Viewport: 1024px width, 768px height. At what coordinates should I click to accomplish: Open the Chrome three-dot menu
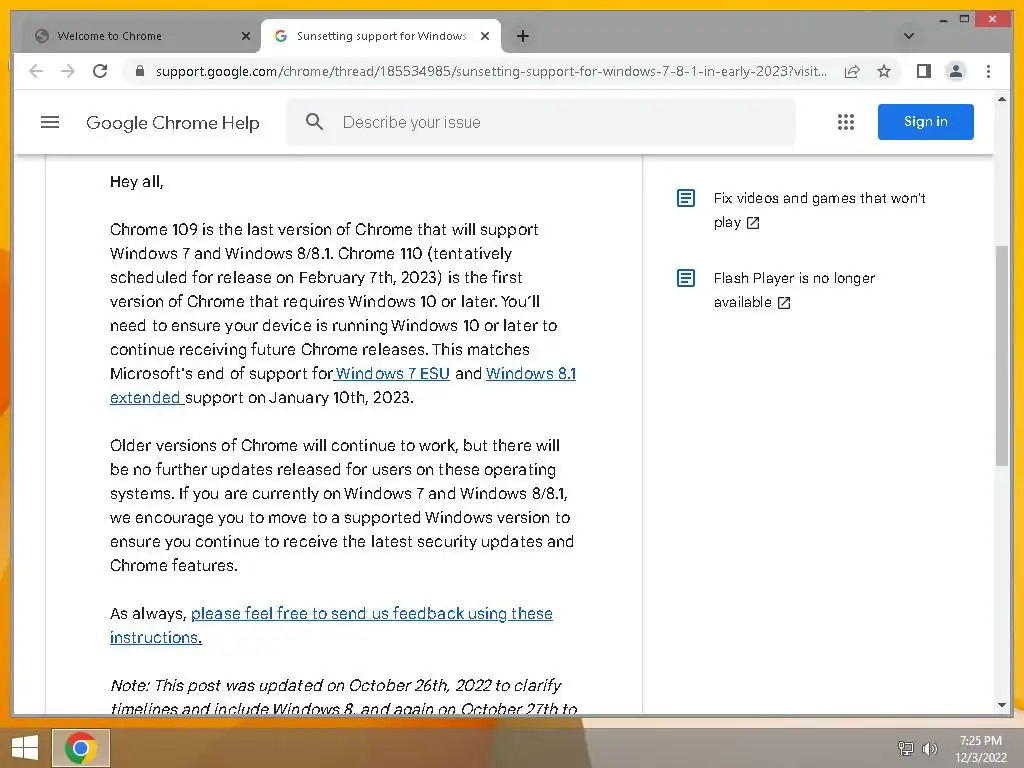coord(988,71)
